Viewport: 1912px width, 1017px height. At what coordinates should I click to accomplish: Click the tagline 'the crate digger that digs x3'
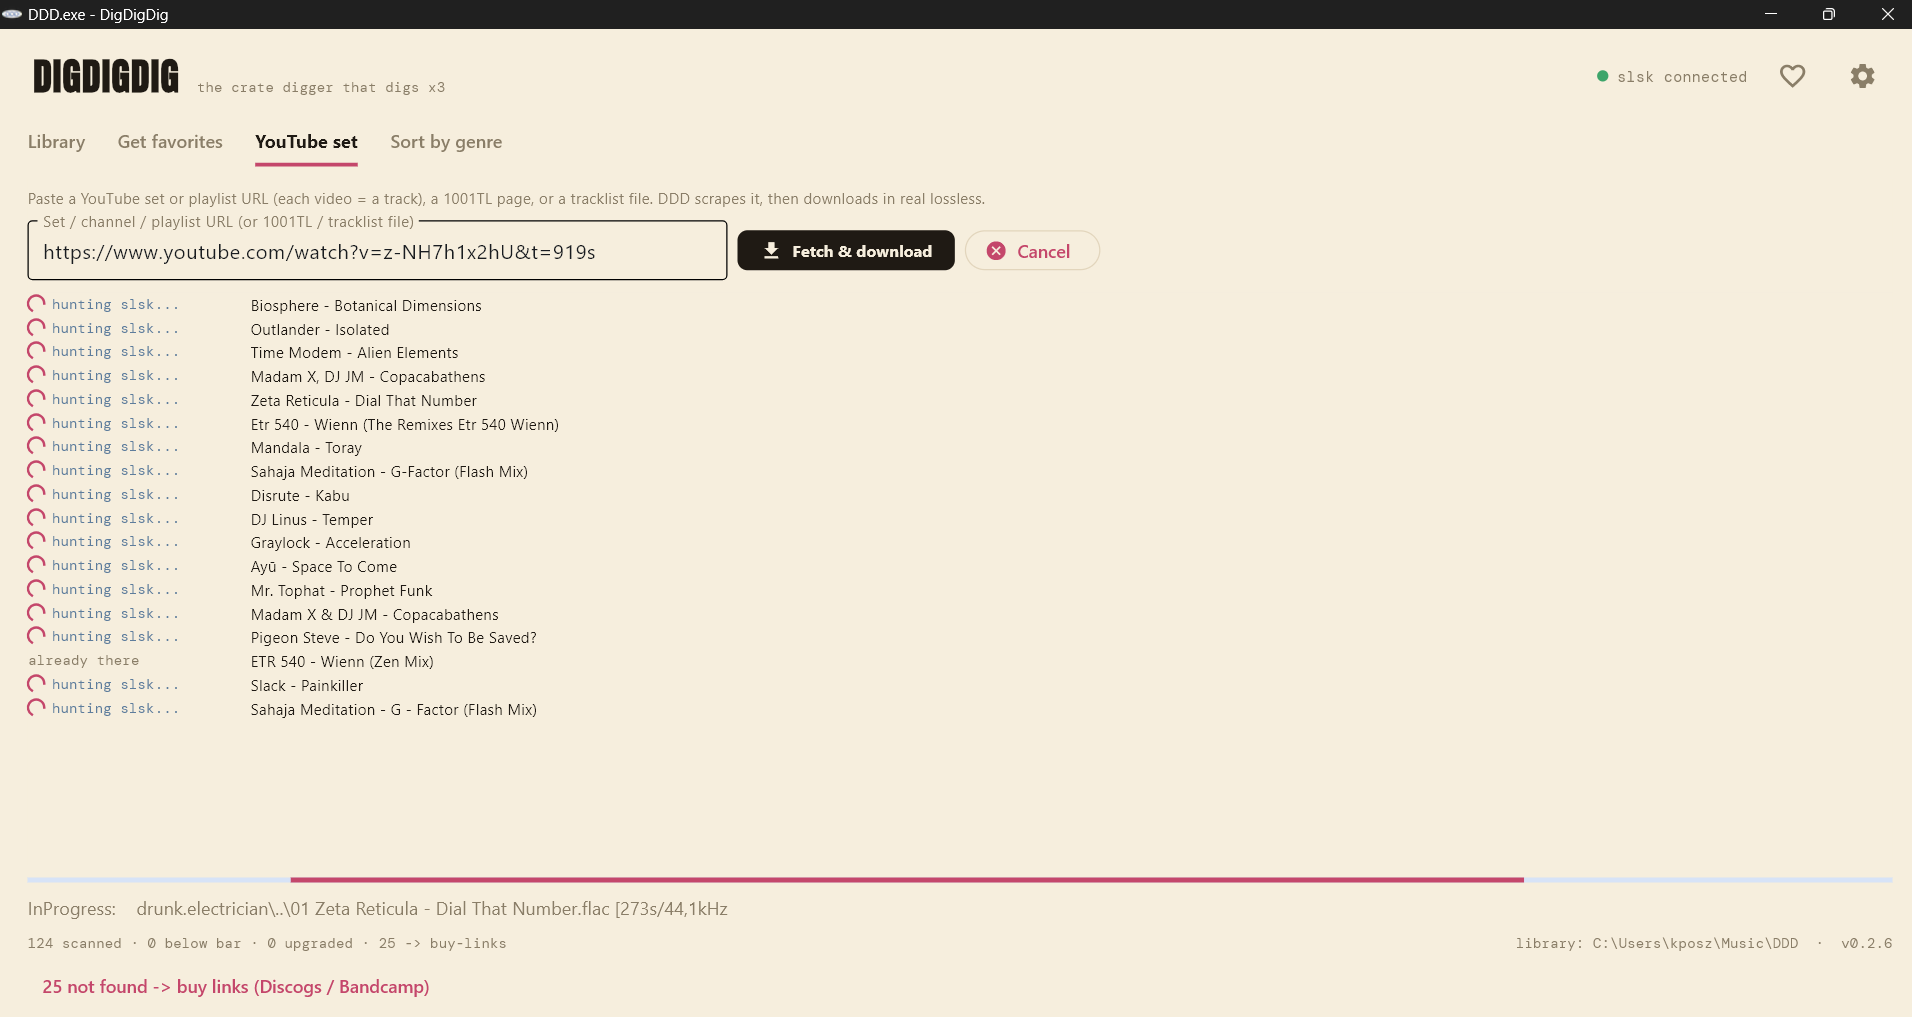click(x=321, y=88)
